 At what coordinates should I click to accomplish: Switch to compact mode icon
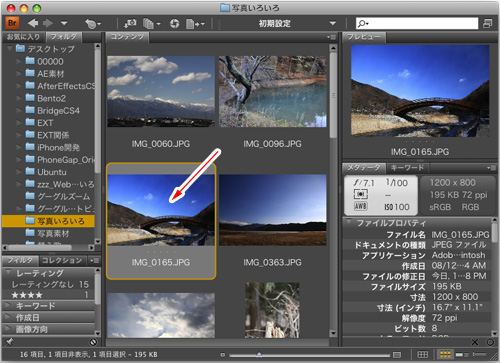(x=487, y=23)
